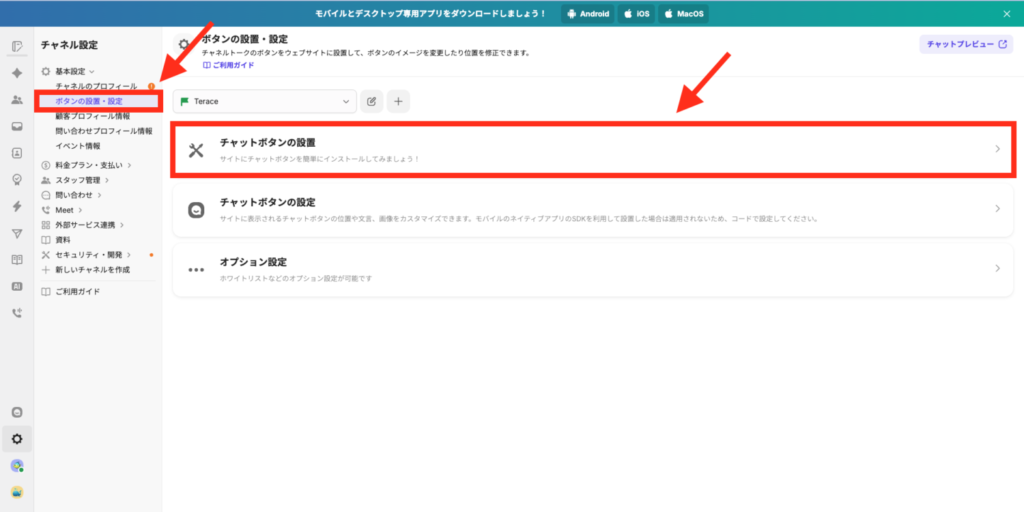Image resolution: width=1024 pixels, height=512 pixels.
Task: Click the Android download button
Action: [x=588, y=14]
